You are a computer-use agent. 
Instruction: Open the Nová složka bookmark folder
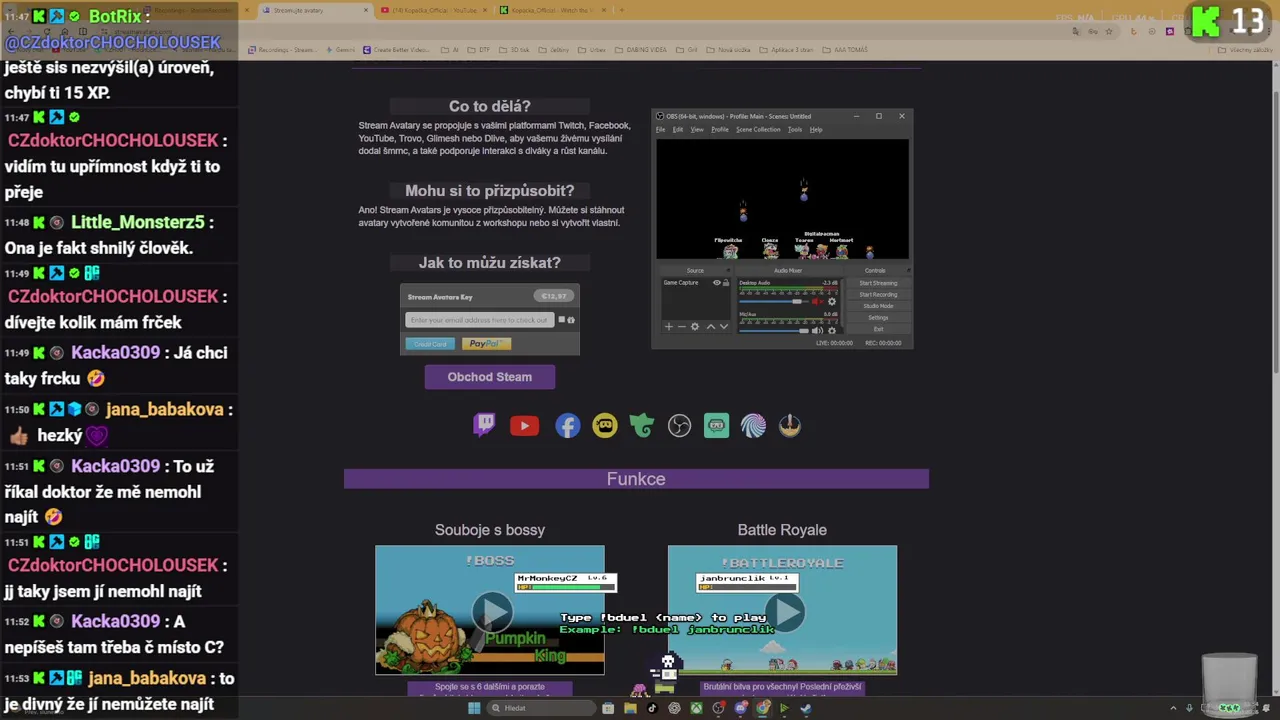point(728,50)
